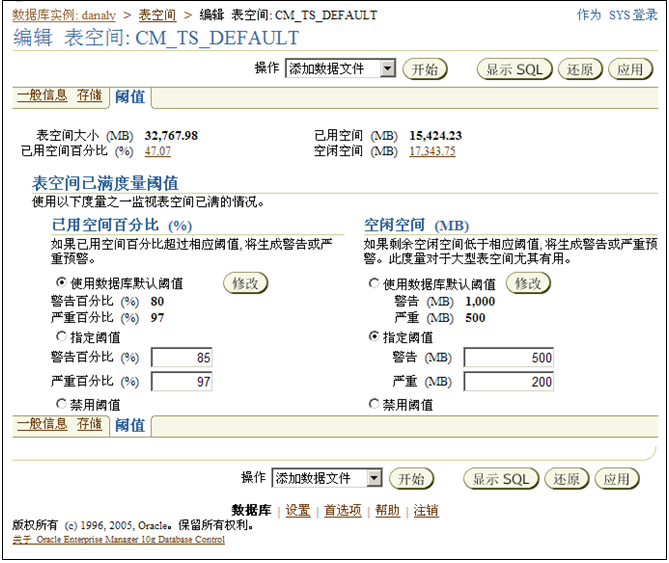Focus the 严重百分比 field containing 97
Image resolution: width=669 pixels, height=563 pixels.
(x=182, y=381)
